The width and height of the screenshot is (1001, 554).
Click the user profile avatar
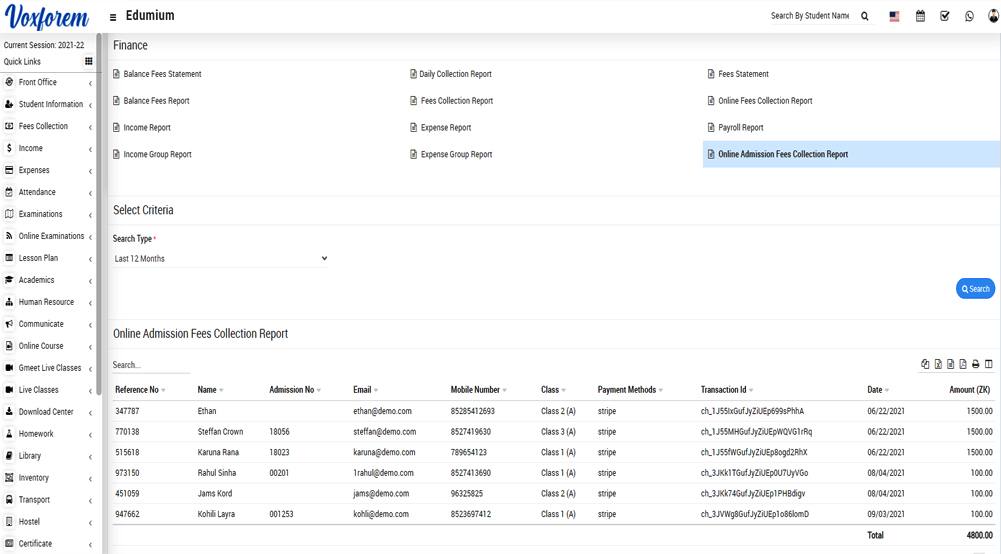pos(992,17)
